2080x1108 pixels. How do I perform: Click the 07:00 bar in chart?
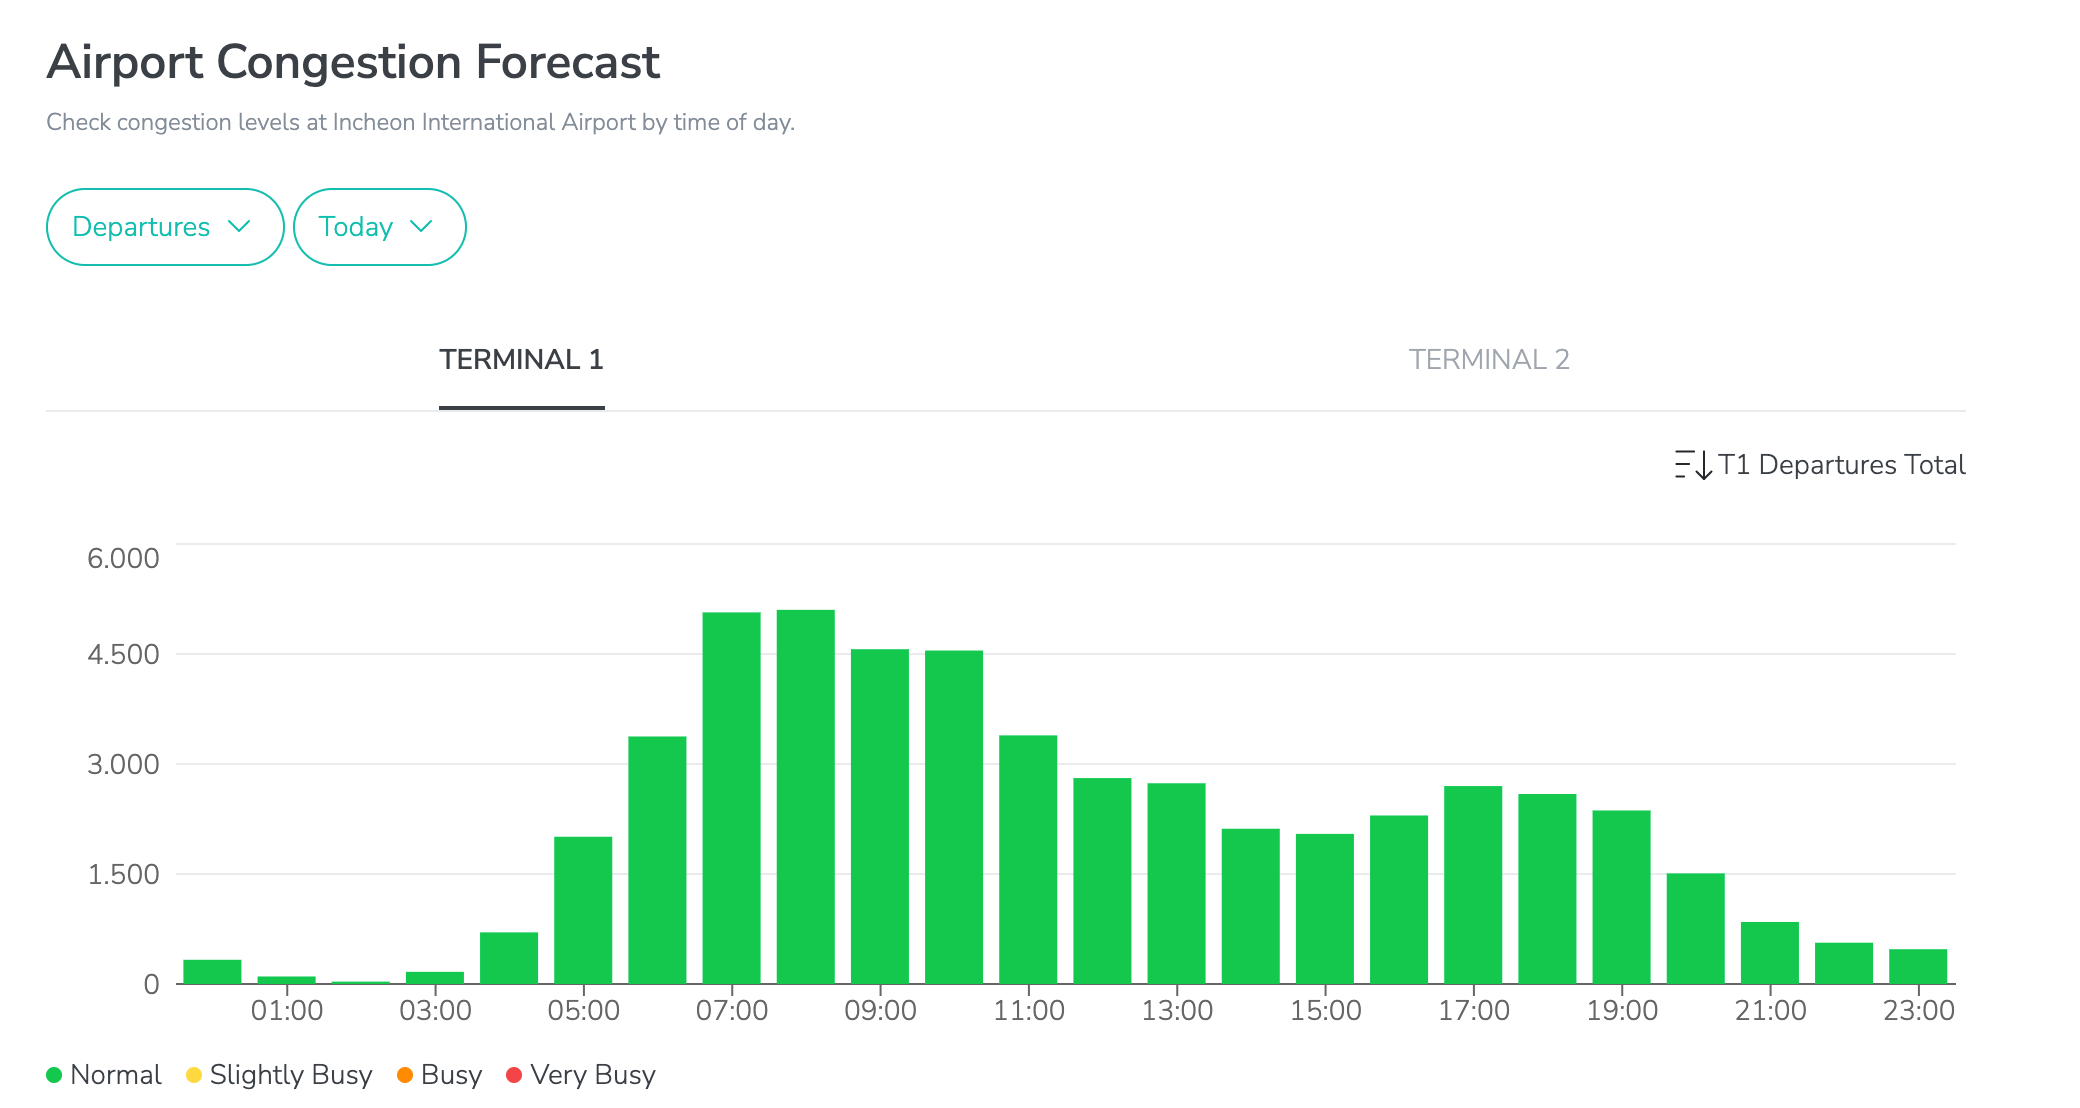(x=731, y=798)
